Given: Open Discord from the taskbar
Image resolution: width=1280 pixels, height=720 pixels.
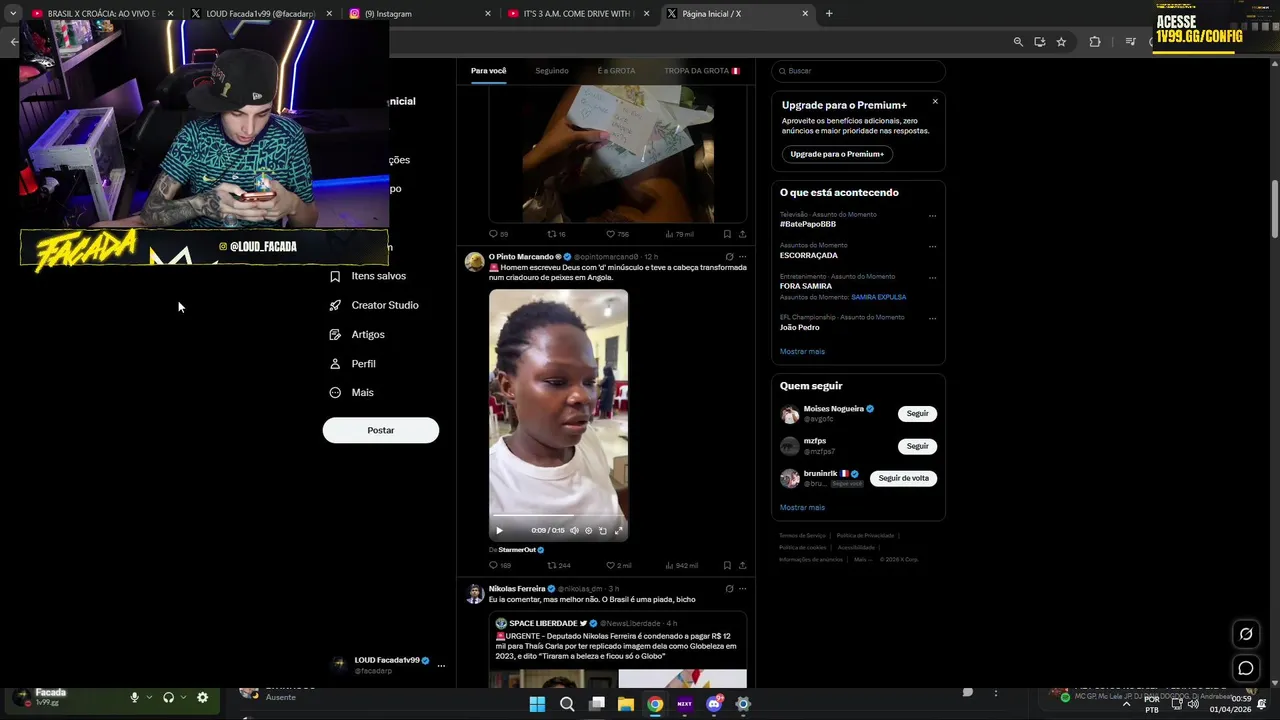Looking at the screenshot, I should pyautogui.click(x=714, y=704).
